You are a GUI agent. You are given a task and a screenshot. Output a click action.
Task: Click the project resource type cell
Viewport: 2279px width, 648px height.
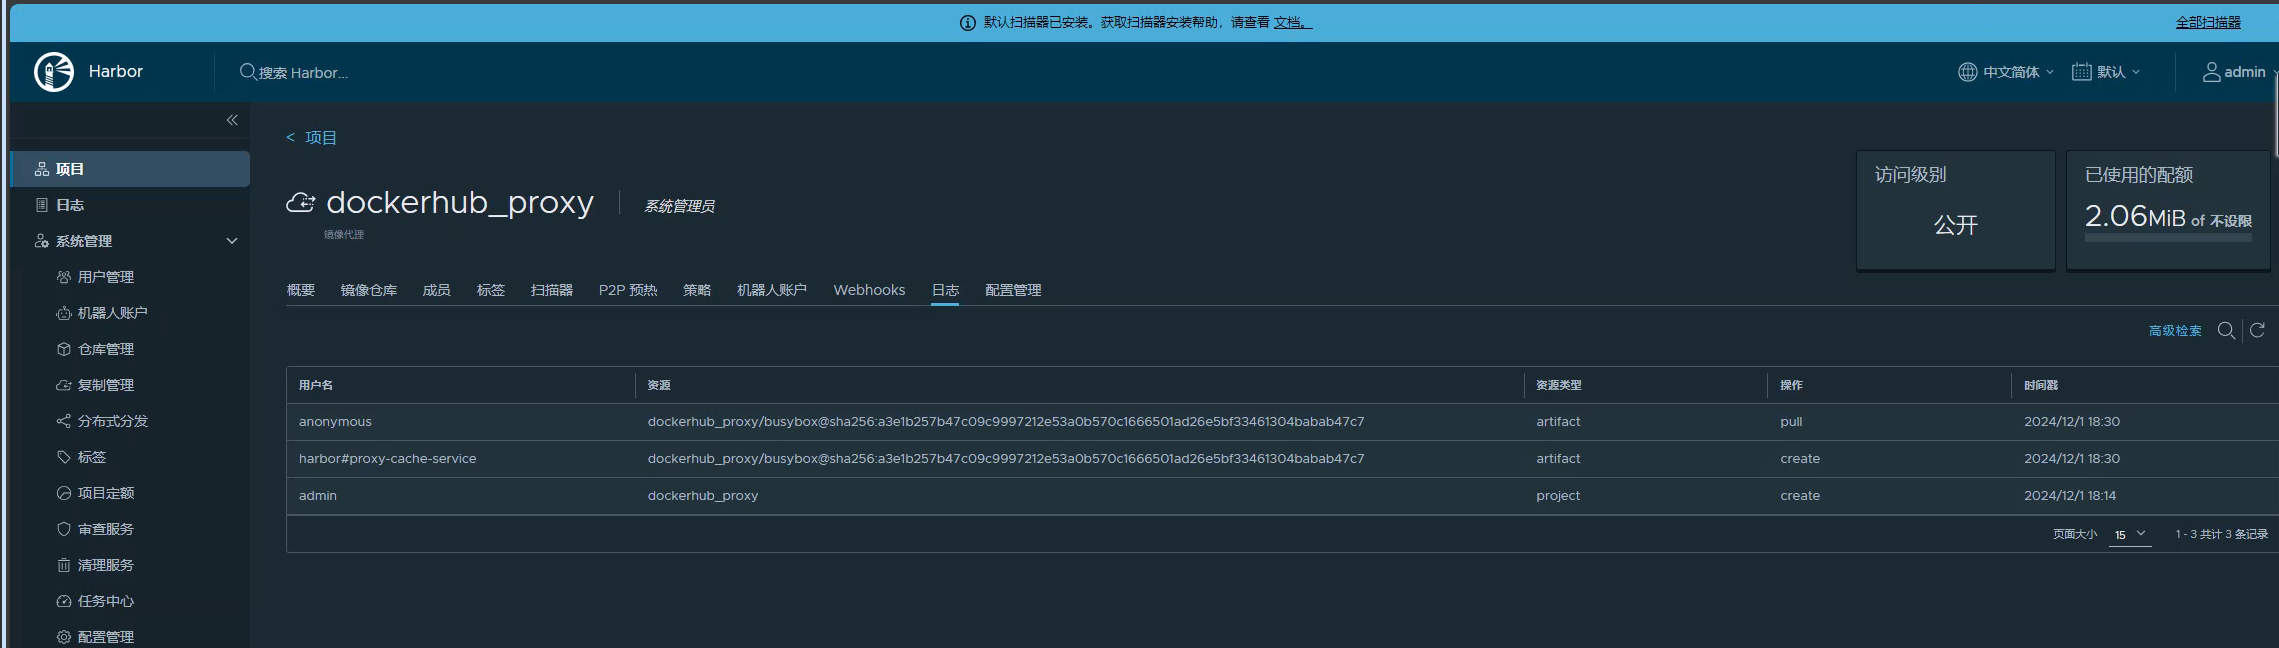(x=1558, y=496)
